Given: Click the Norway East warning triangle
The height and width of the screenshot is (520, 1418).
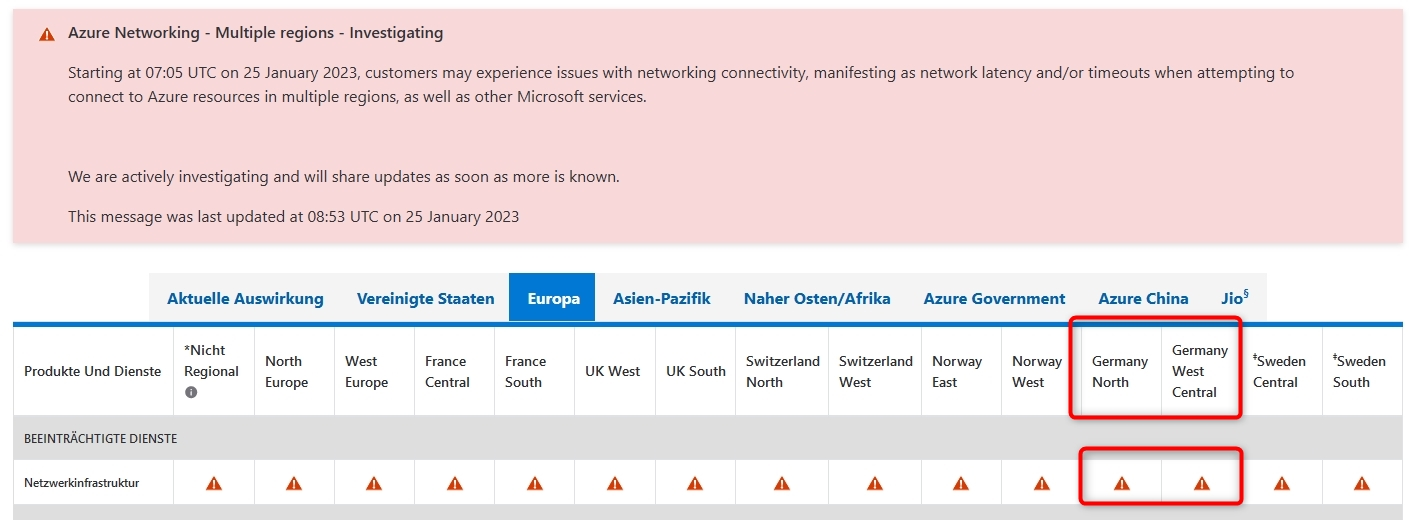Looking at the screenshot, I should tap(961, 483).
